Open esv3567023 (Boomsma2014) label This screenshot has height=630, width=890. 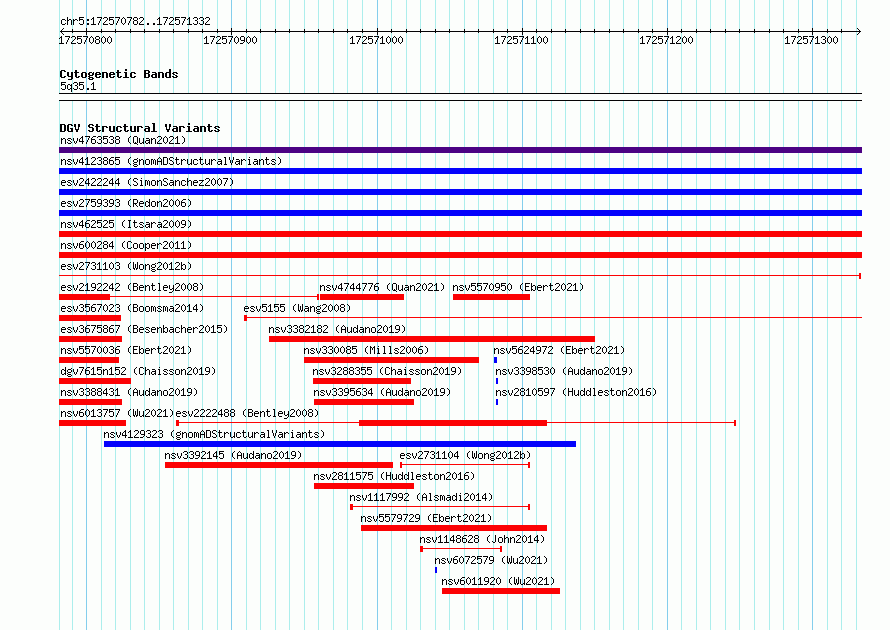click(132, 308)
